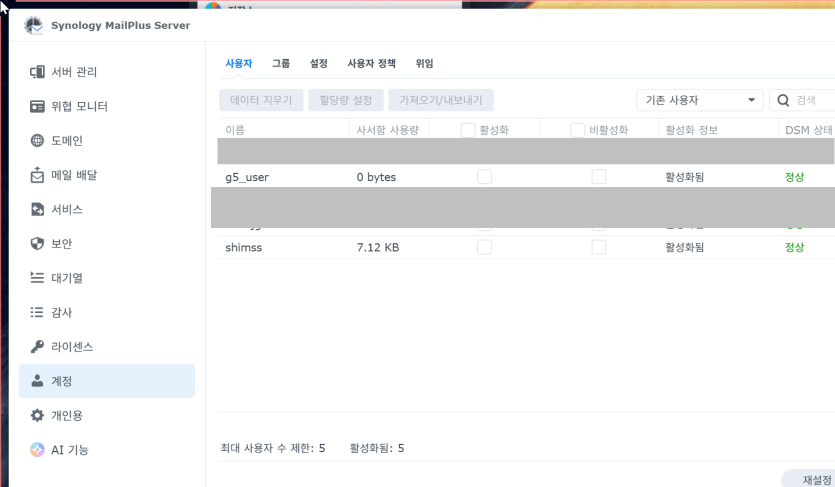Click the service icon in sidebar
This screenshot has height=487, width=835.
coord(37,209)
